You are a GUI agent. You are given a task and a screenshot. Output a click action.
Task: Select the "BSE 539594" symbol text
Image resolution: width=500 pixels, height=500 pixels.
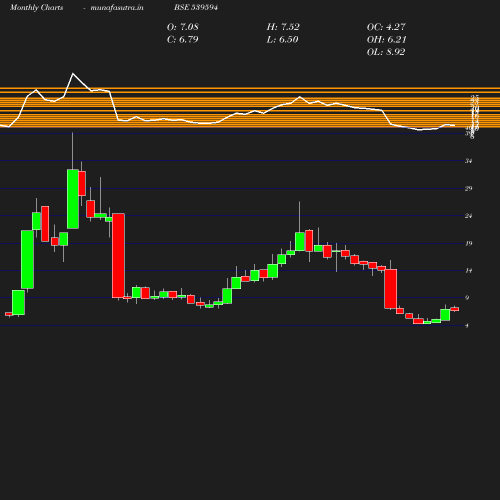[196, 7]
